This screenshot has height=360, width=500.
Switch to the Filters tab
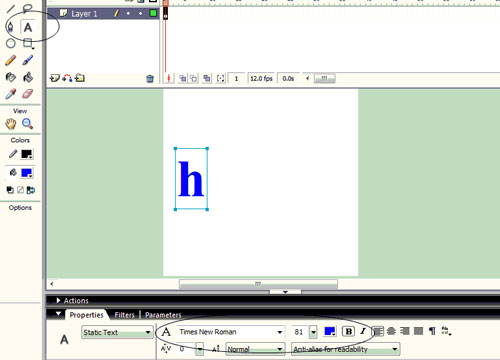point(124,315)
